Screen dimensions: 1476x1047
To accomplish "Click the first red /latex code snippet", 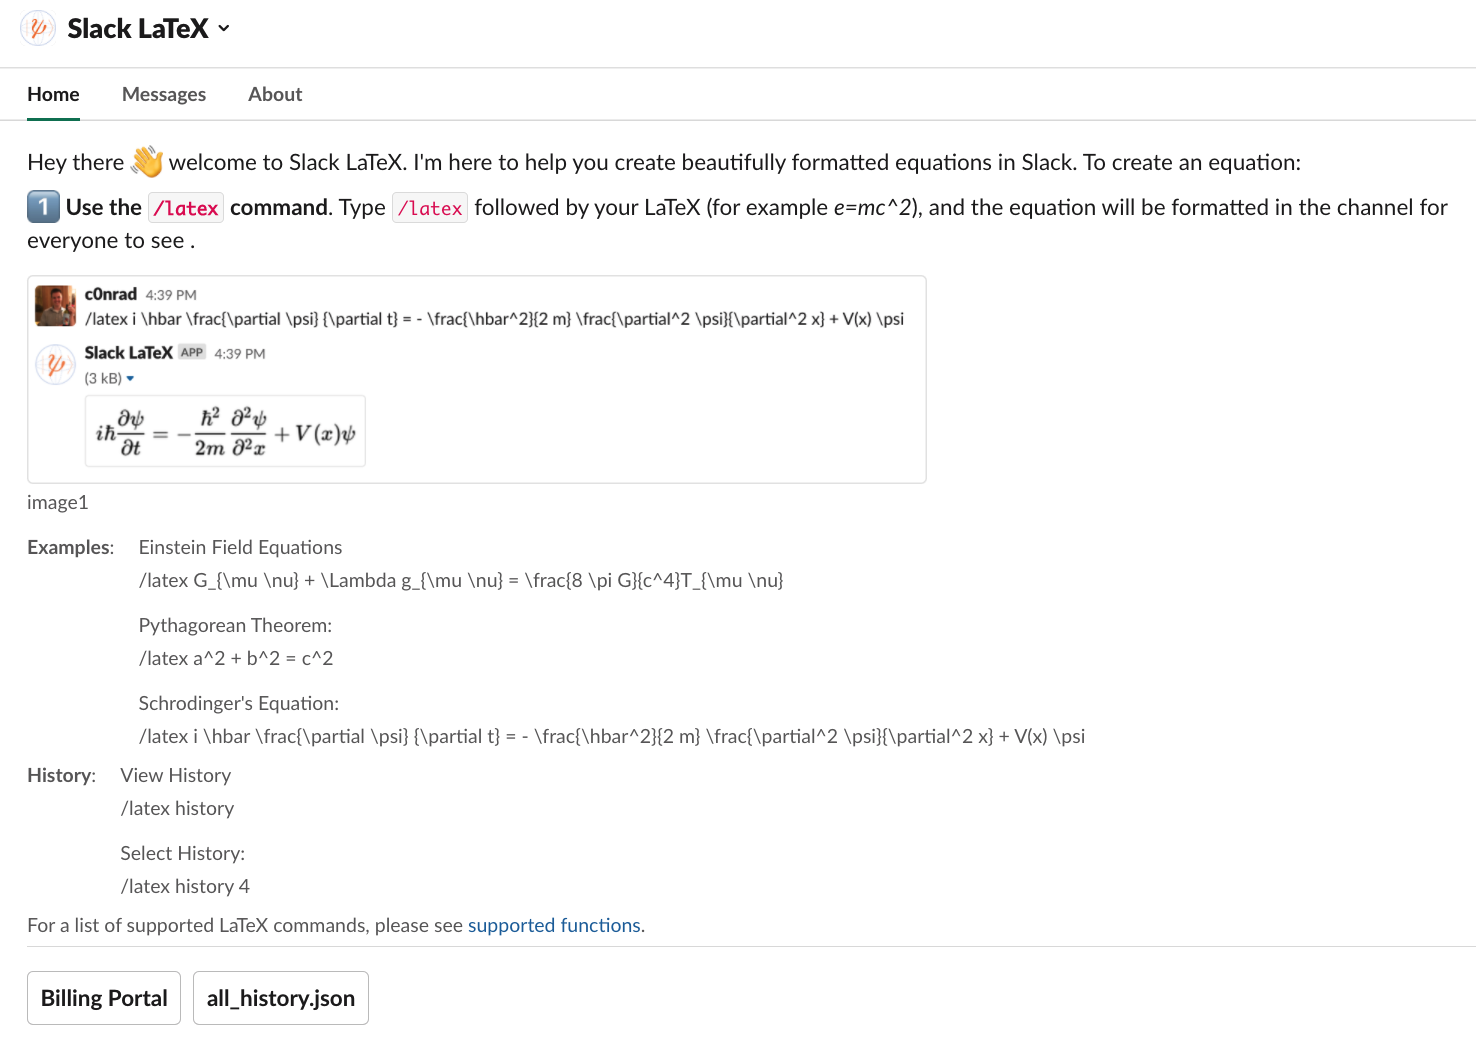I will (x=185, y=208).
